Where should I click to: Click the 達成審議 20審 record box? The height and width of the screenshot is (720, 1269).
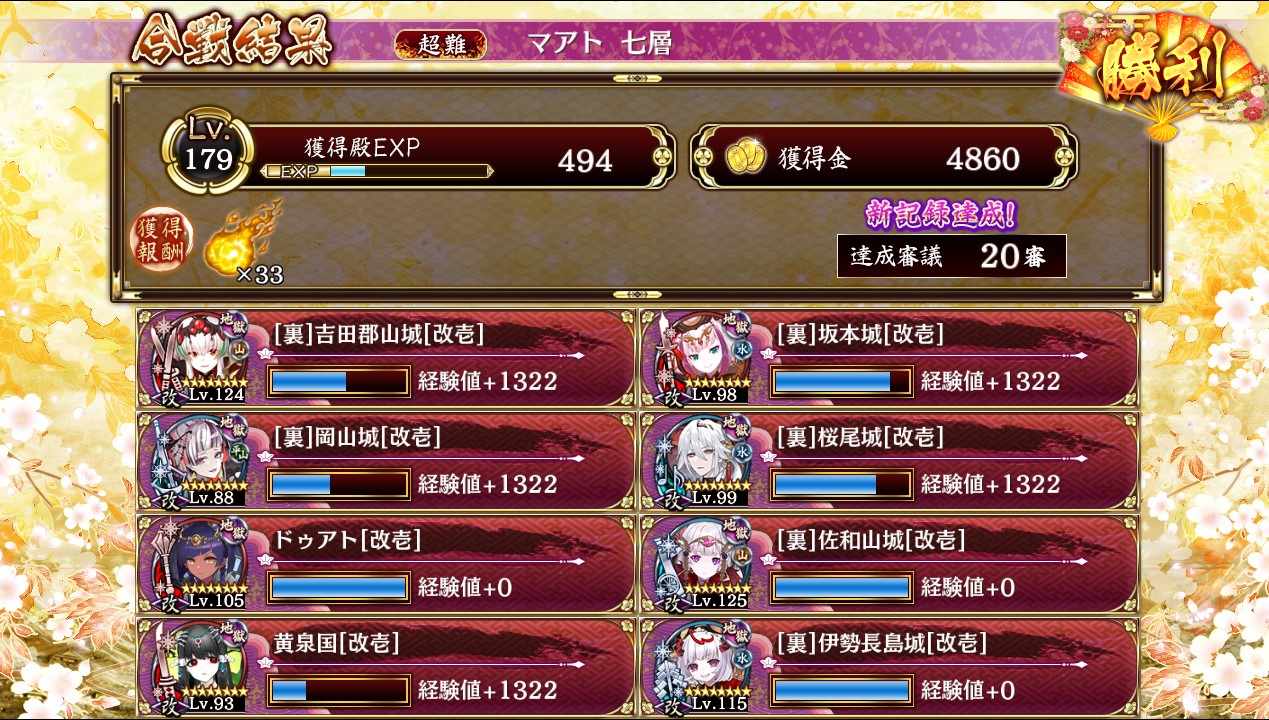(x=952, y=256)
